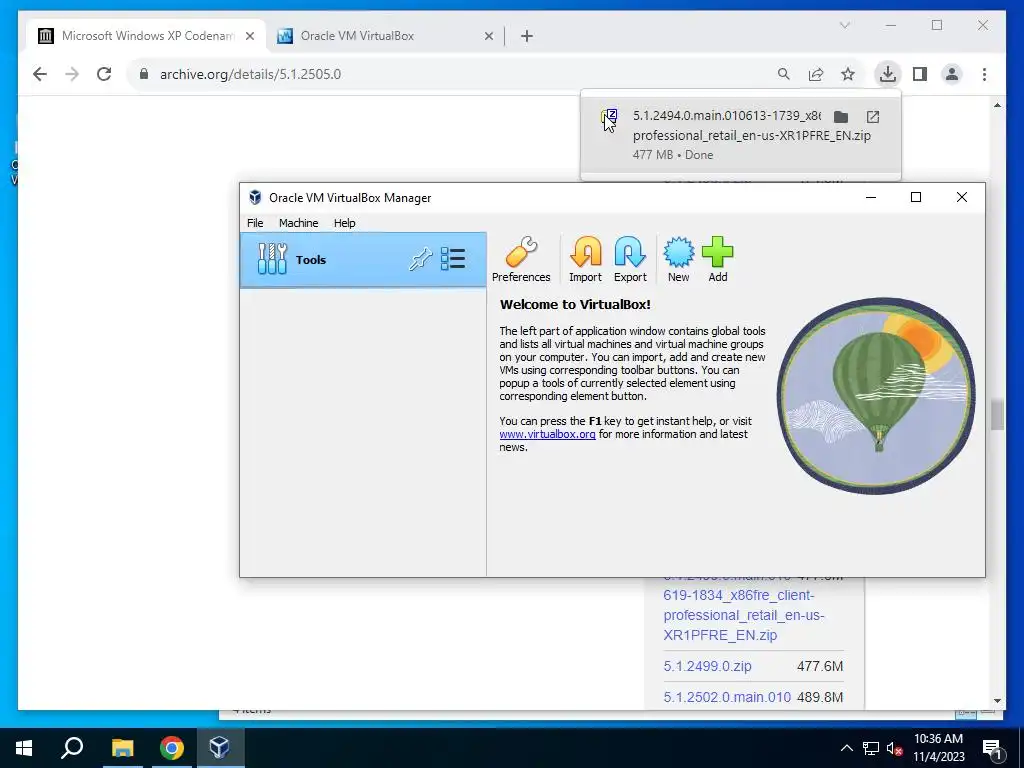
Task: Open VirtualBox Preferences toolbar button
Action: tap(520, 259)
